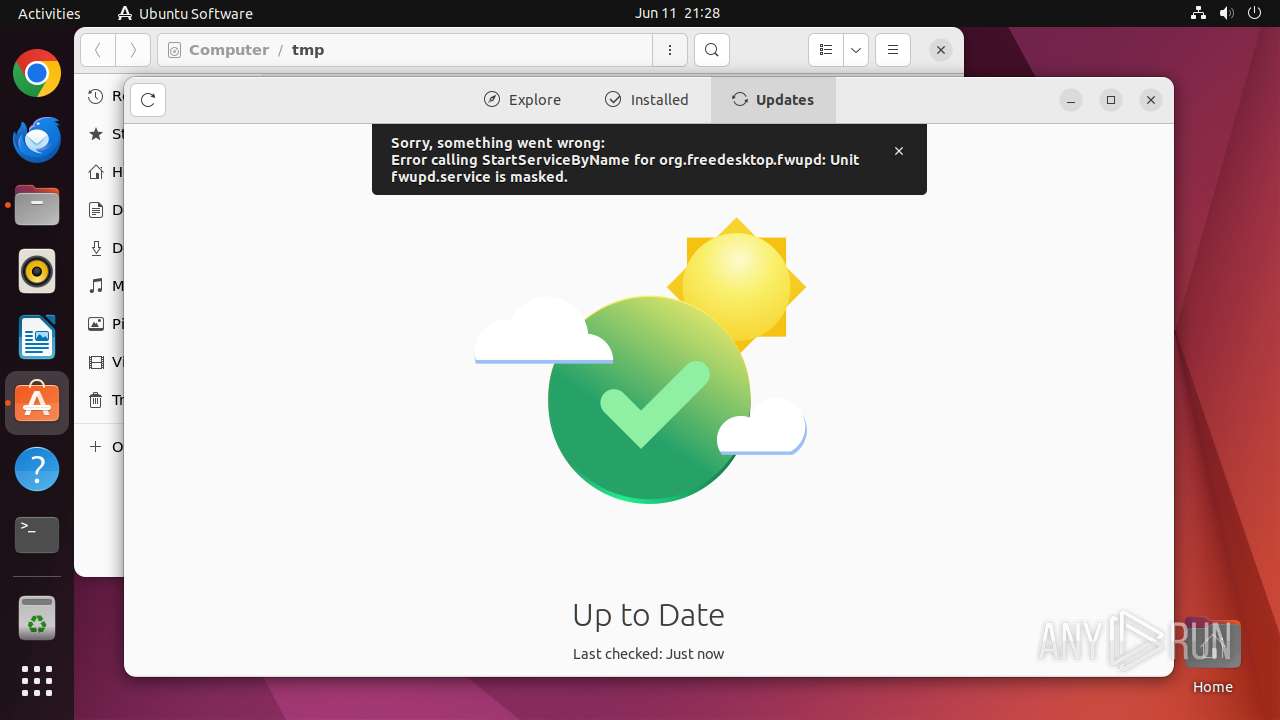1280x720 pixels.
Task: Go back in Files window
Action: 98,50
